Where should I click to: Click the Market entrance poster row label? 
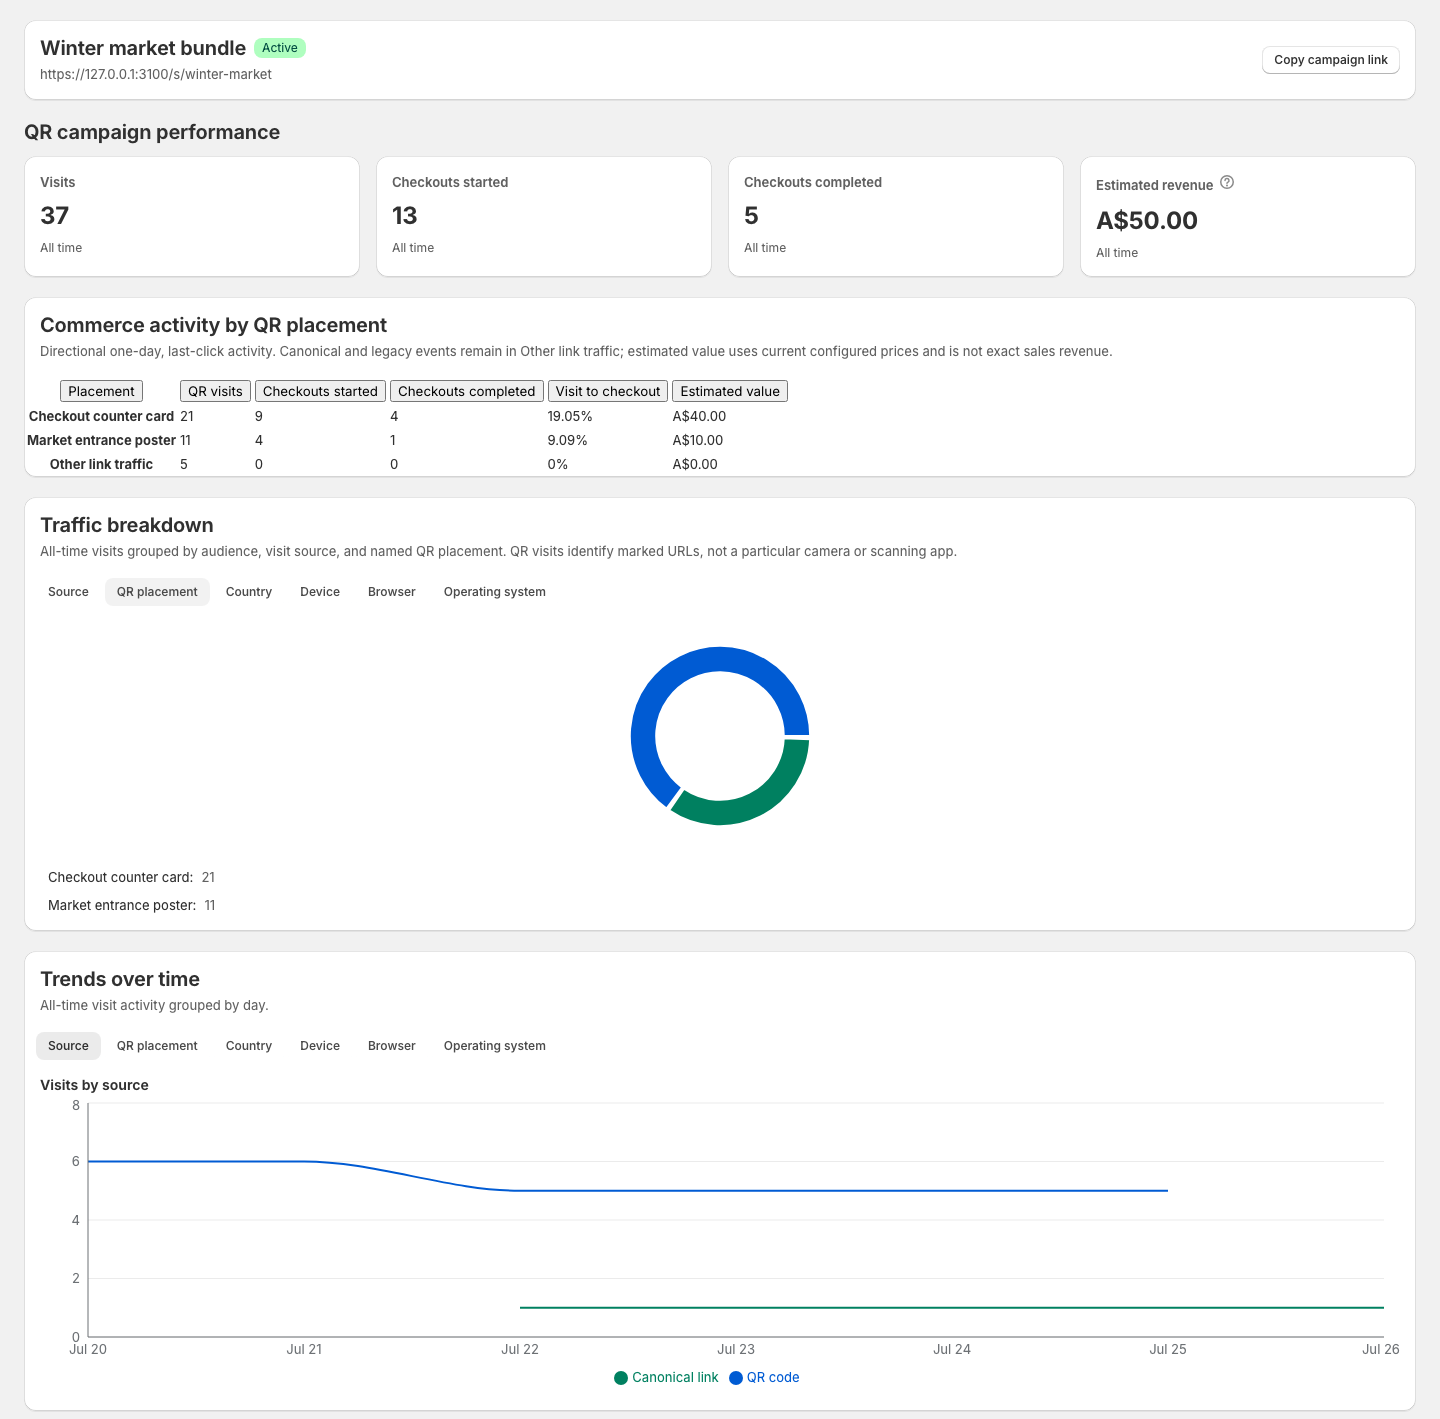point(101,440)
